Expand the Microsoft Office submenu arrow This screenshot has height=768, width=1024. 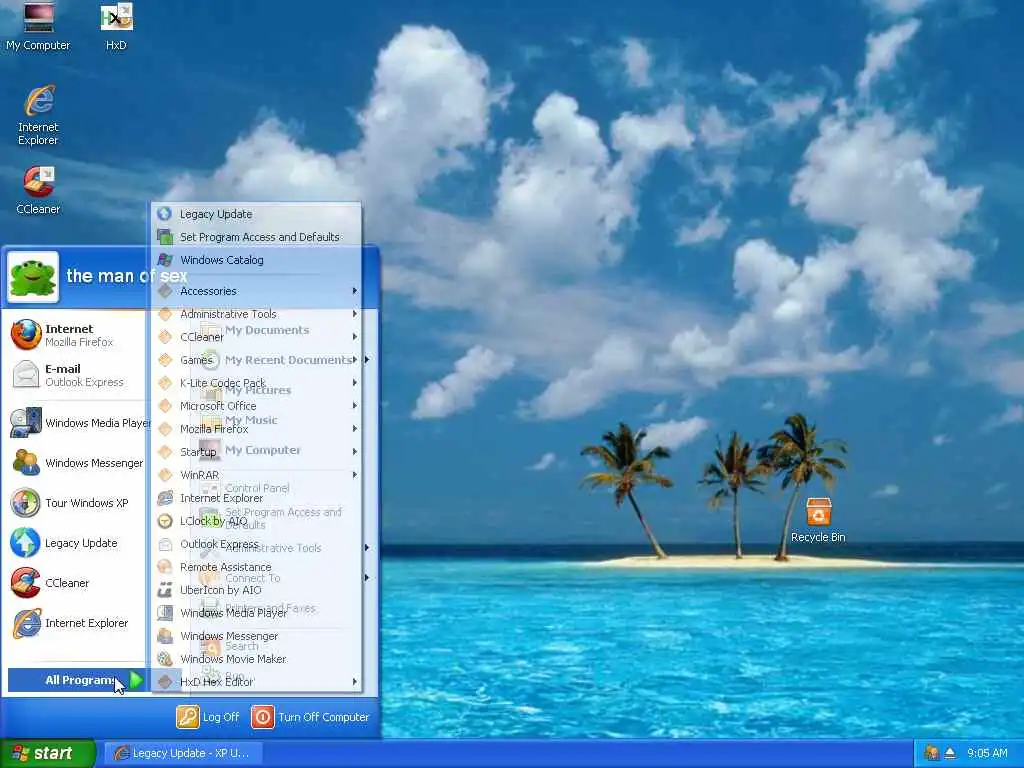click(355, 406)
